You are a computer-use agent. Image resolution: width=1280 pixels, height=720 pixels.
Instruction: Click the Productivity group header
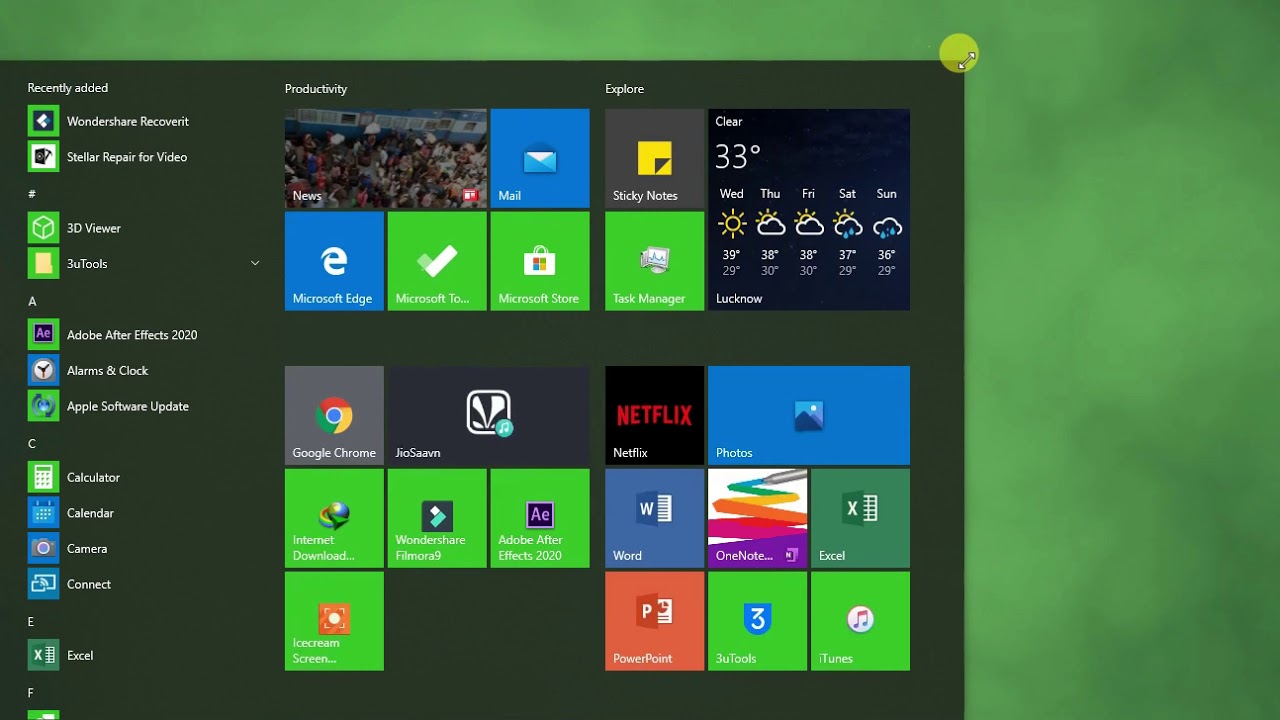[x=316, y=89]
